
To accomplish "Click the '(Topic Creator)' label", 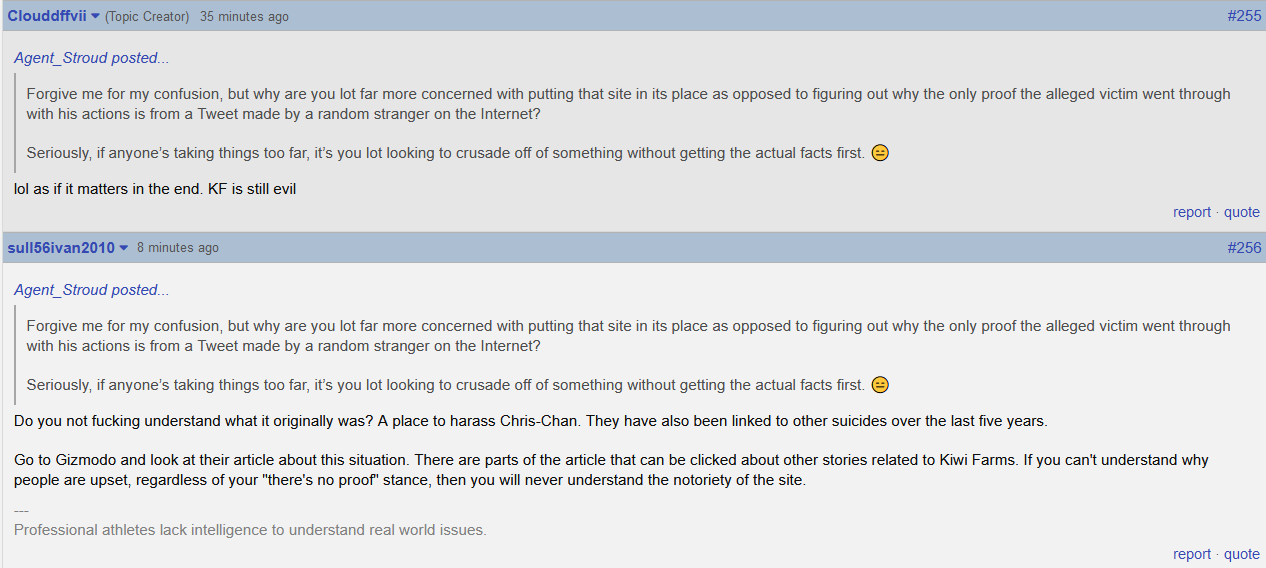I will [x=147, y=17].
